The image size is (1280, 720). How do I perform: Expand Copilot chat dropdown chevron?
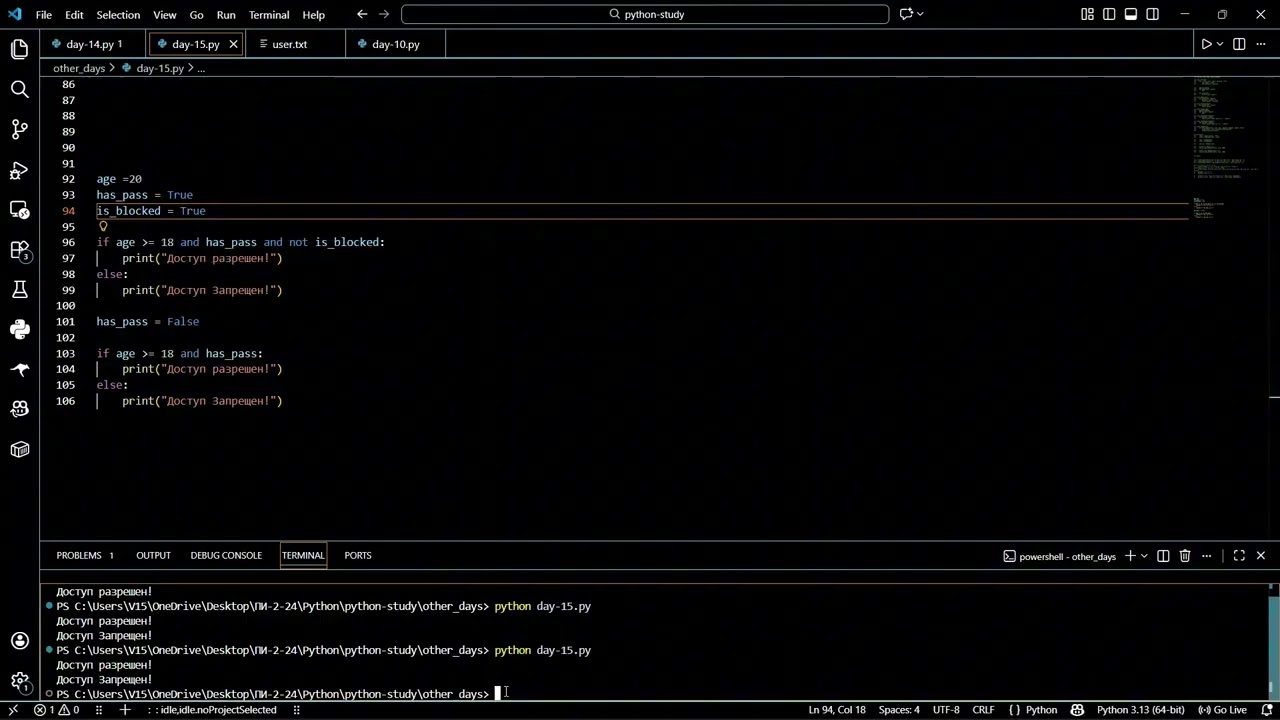(920, 14)
